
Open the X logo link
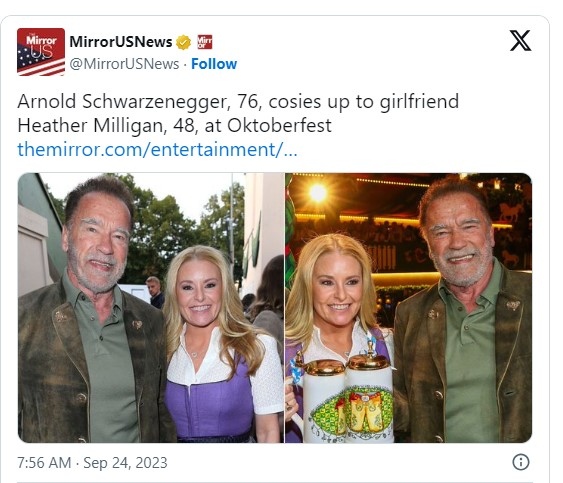tap(520, 41)
